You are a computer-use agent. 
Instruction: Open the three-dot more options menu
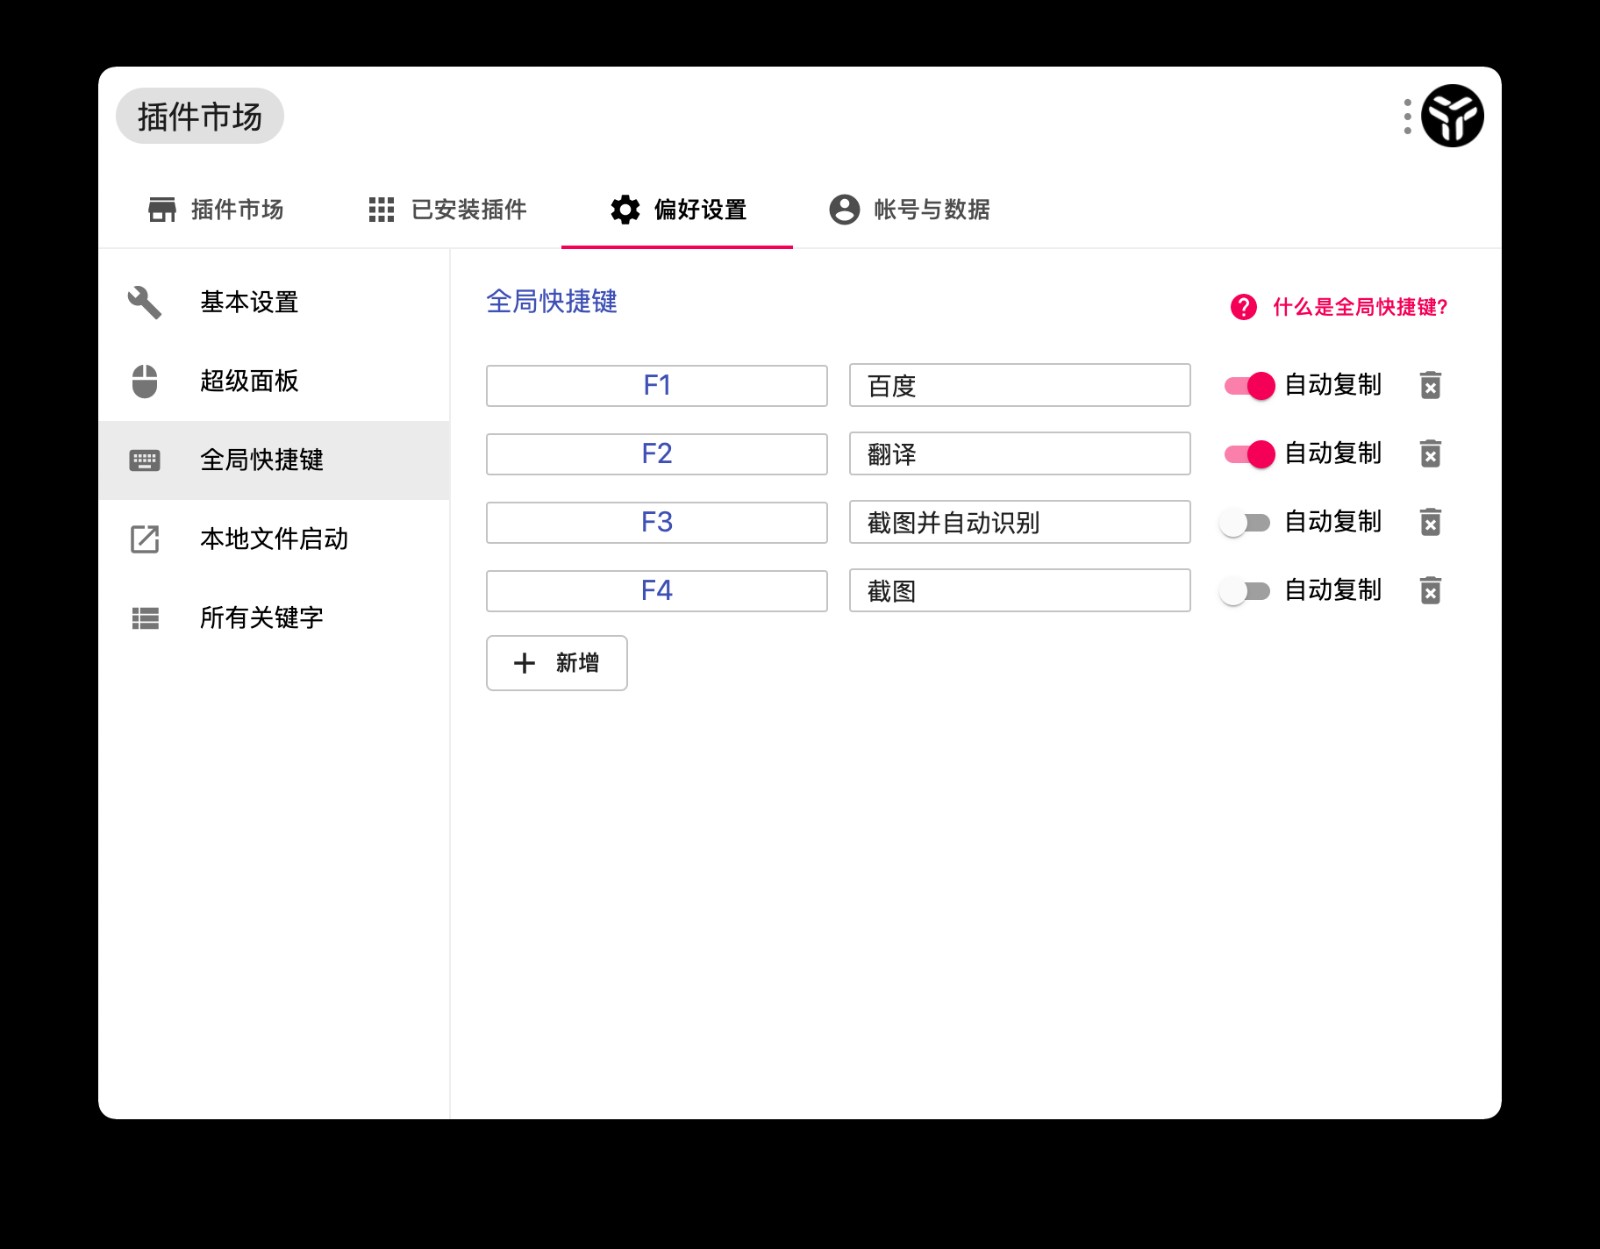click(x=1407, y=116)
